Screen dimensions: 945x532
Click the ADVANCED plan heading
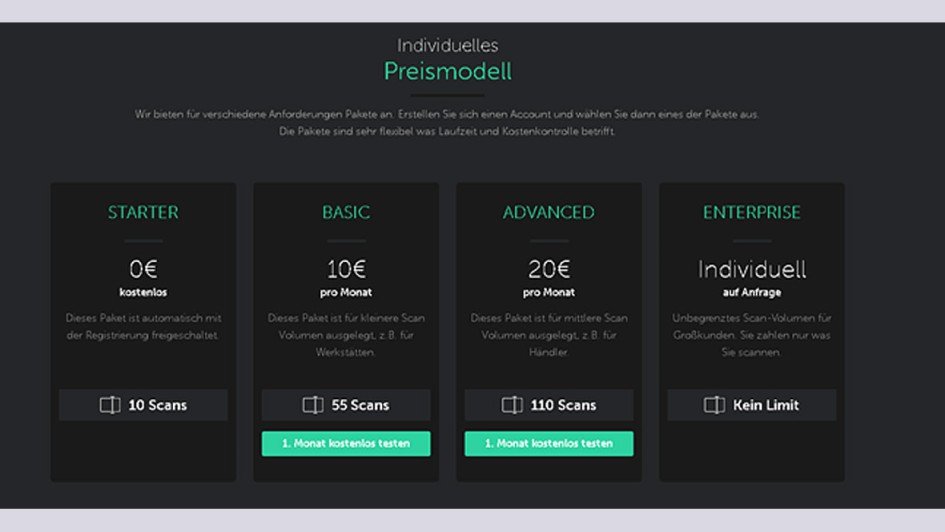[549, 213]
